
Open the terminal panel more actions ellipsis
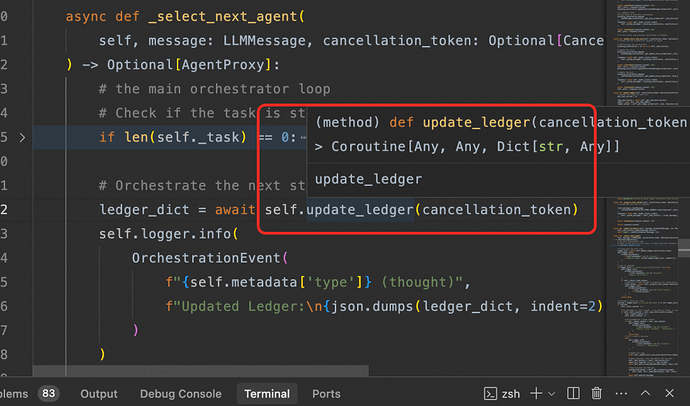click(x=620, y=394)
